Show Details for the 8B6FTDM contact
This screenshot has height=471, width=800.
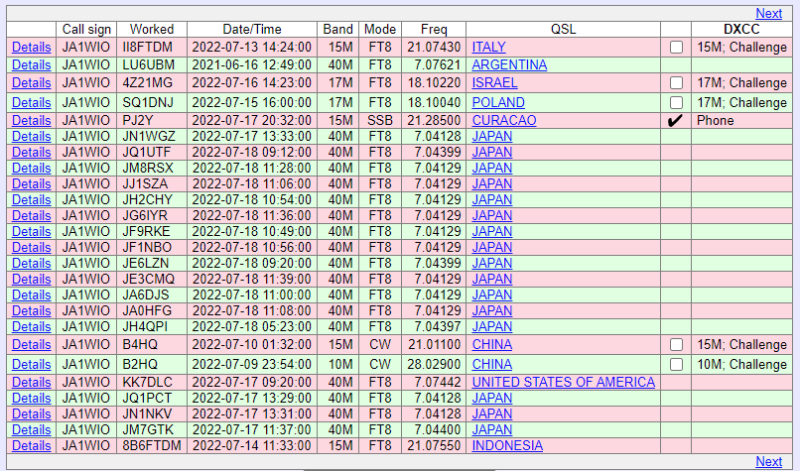[x=31, y=446]
